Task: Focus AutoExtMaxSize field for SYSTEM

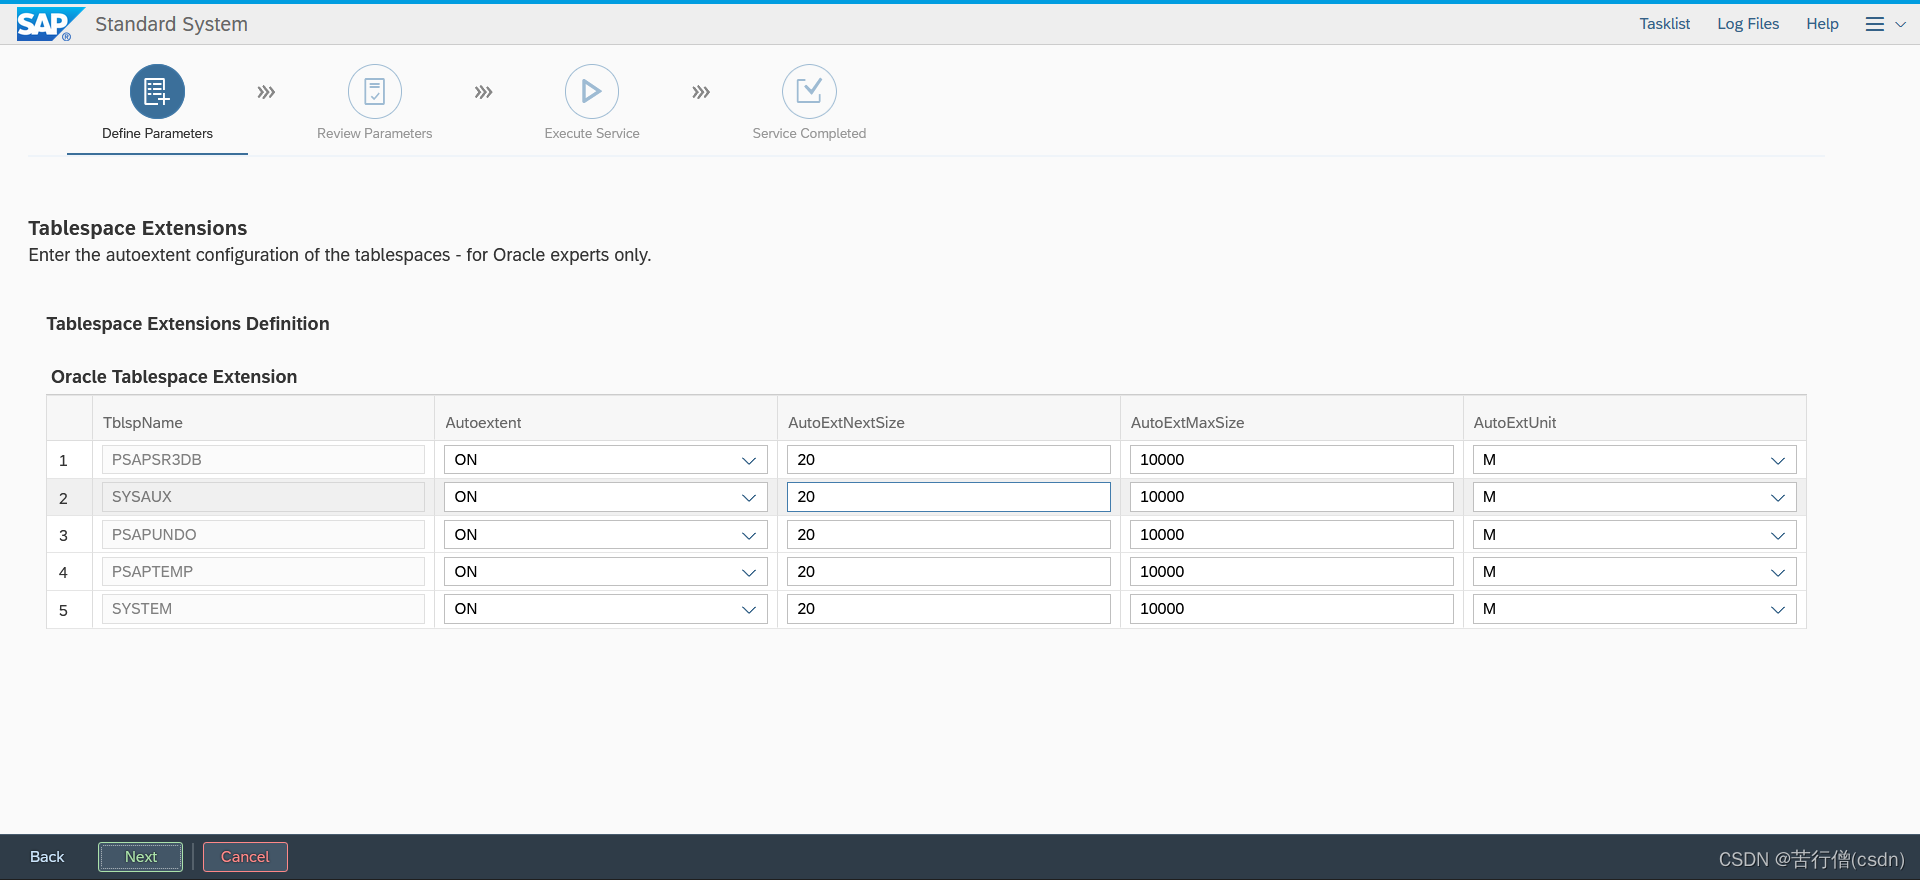Action: pos(1292,609)
